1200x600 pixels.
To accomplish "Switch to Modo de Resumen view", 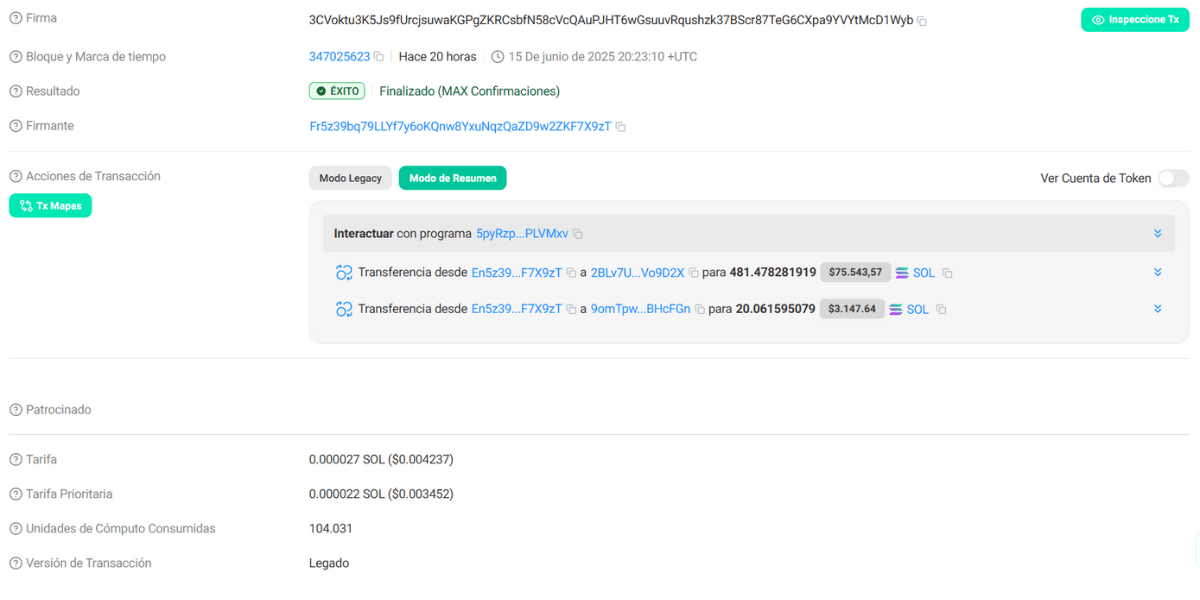I will [x=453, y=178].
